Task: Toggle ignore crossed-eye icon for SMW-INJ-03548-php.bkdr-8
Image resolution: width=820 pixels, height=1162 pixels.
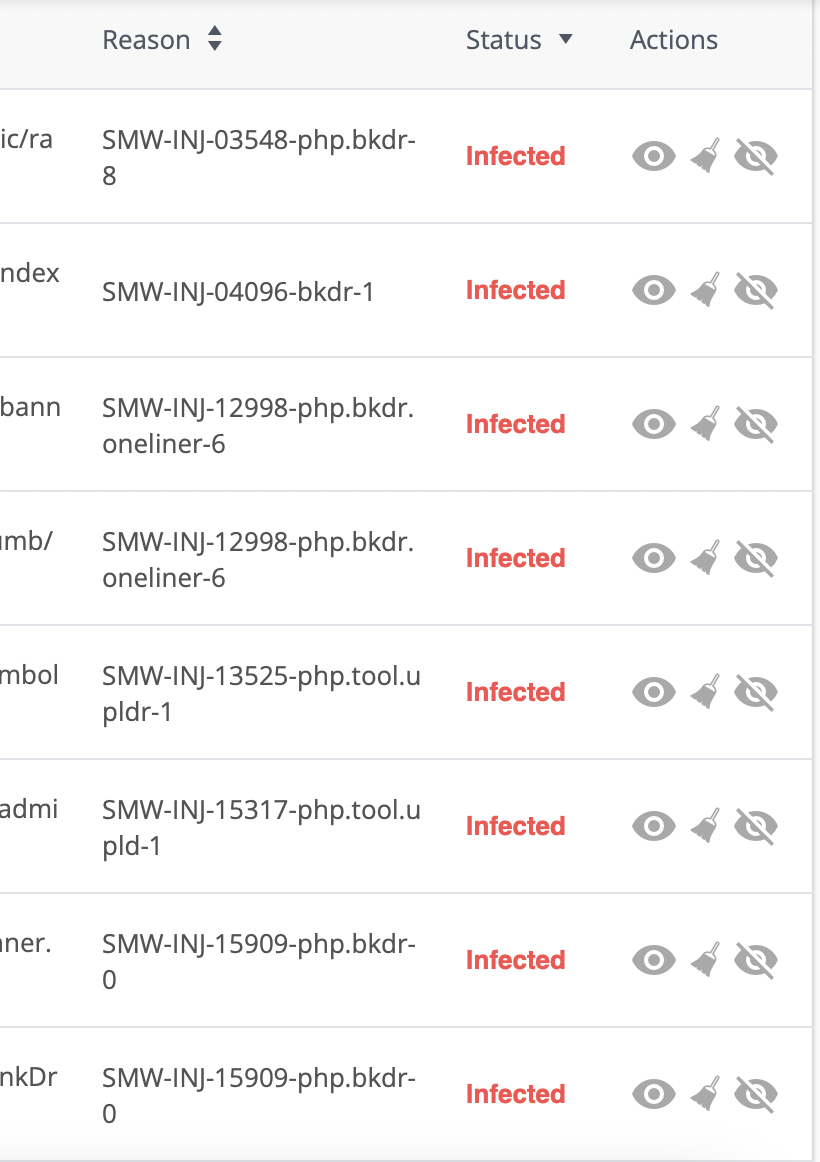Action: [756, 156]
